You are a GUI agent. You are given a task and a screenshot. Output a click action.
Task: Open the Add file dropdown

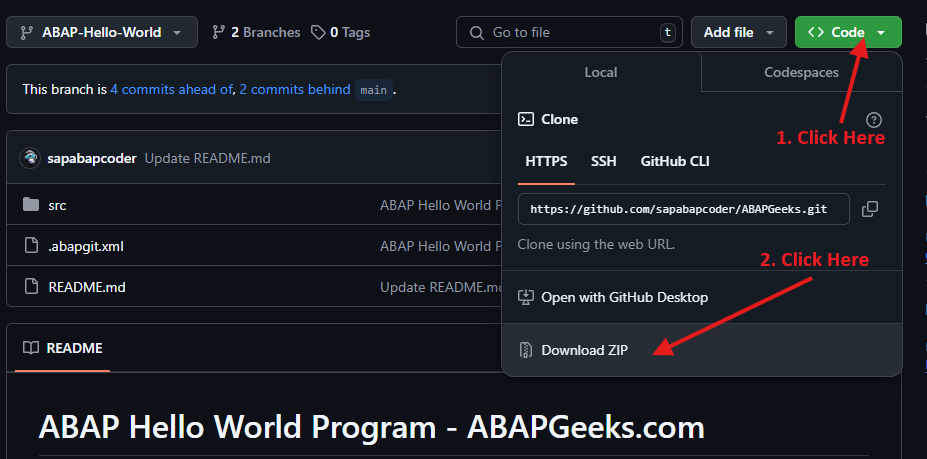738,32
